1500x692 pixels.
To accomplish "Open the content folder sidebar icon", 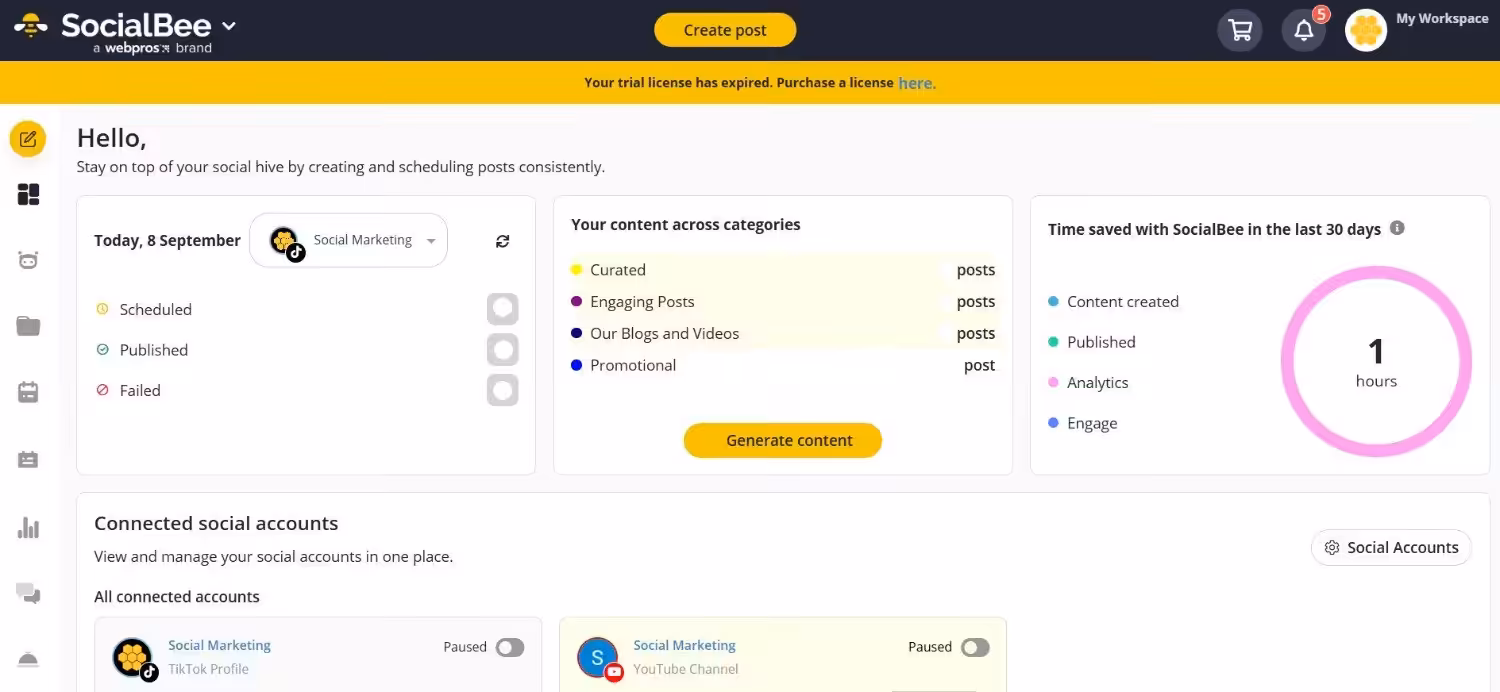I will (28, 326).
